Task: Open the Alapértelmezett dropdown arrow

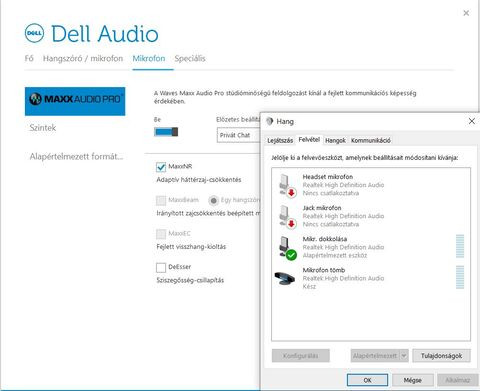Action: coord(404,356)
